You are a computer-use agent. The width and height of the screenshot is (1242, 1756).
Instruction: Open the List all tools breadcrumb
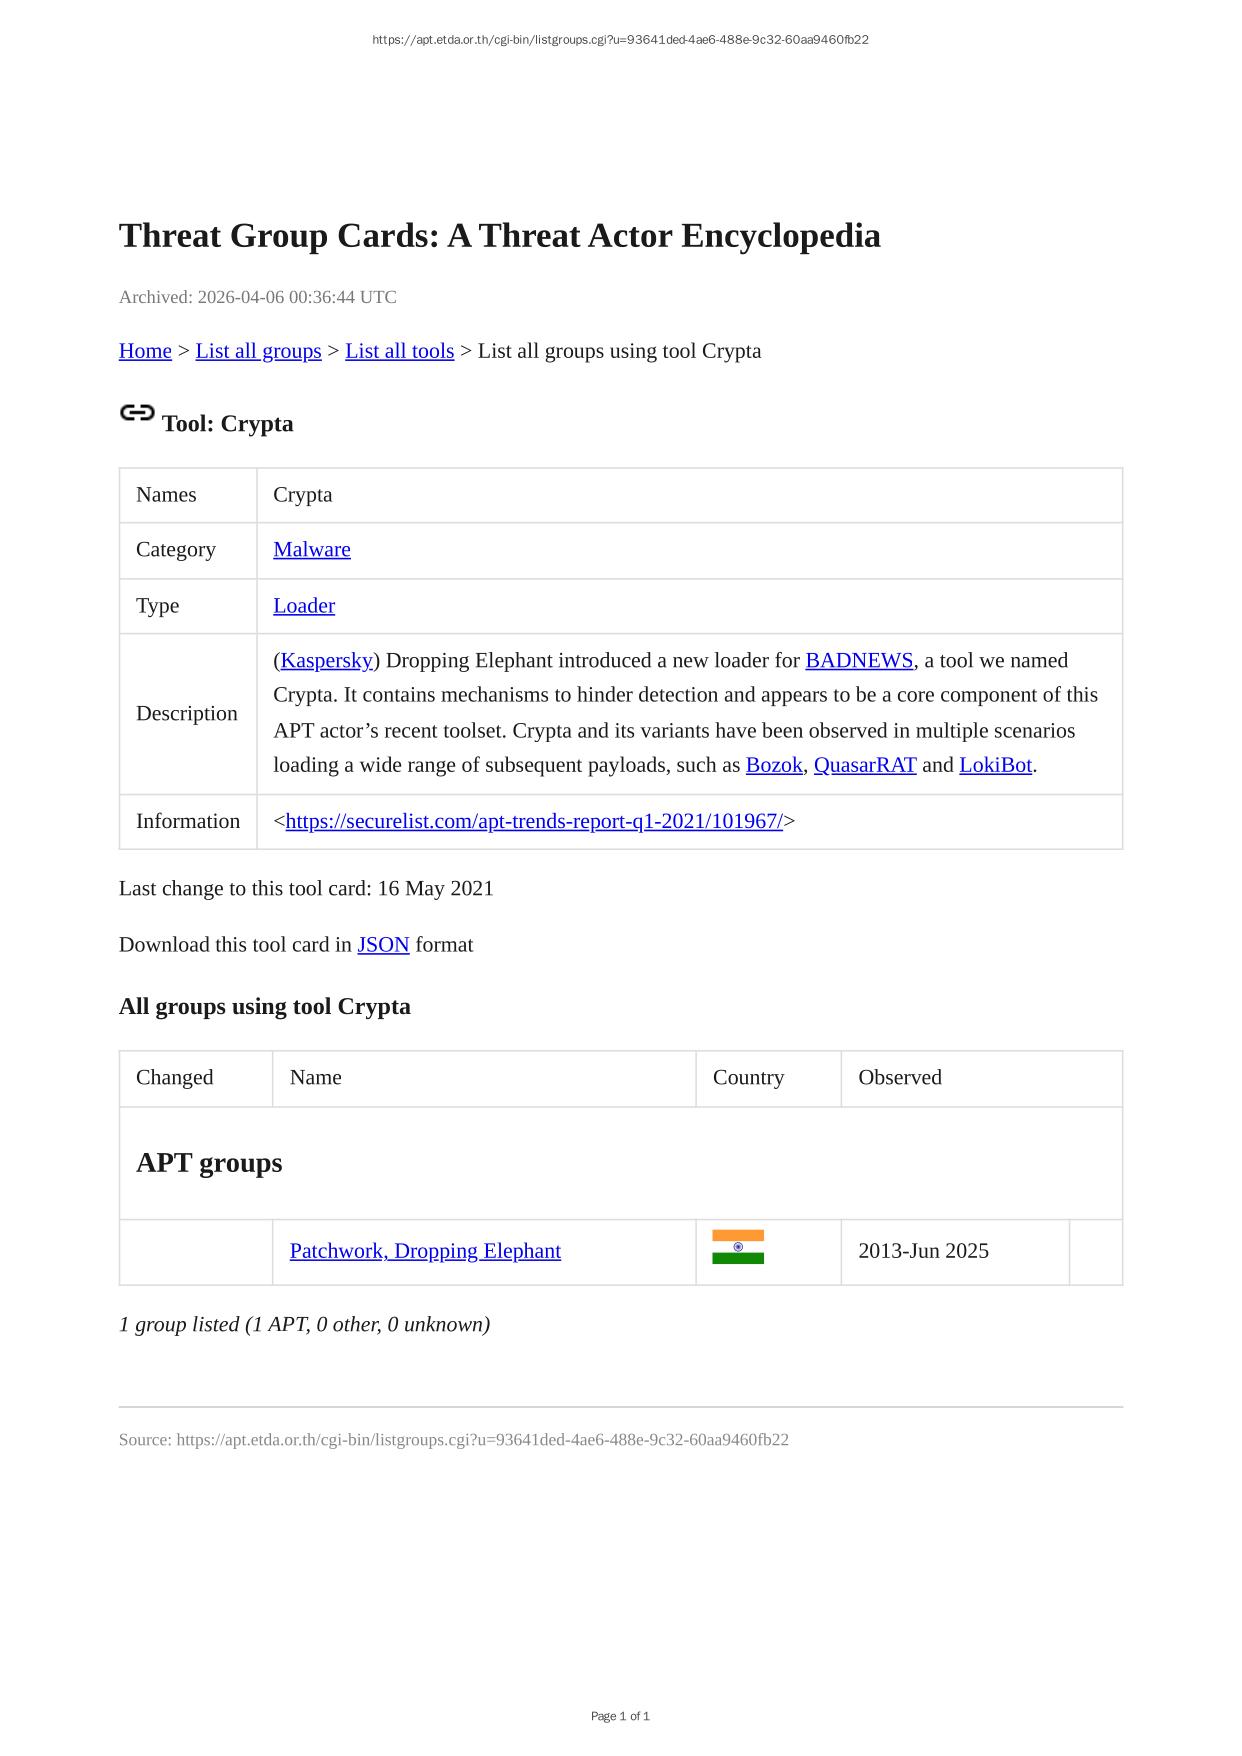[x=399, y=351]
